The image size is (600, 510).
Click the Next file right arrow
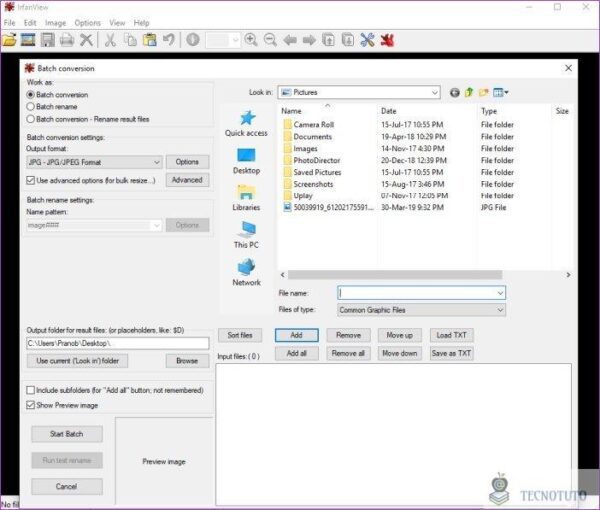pyautogui.click(x=309, y=40)
